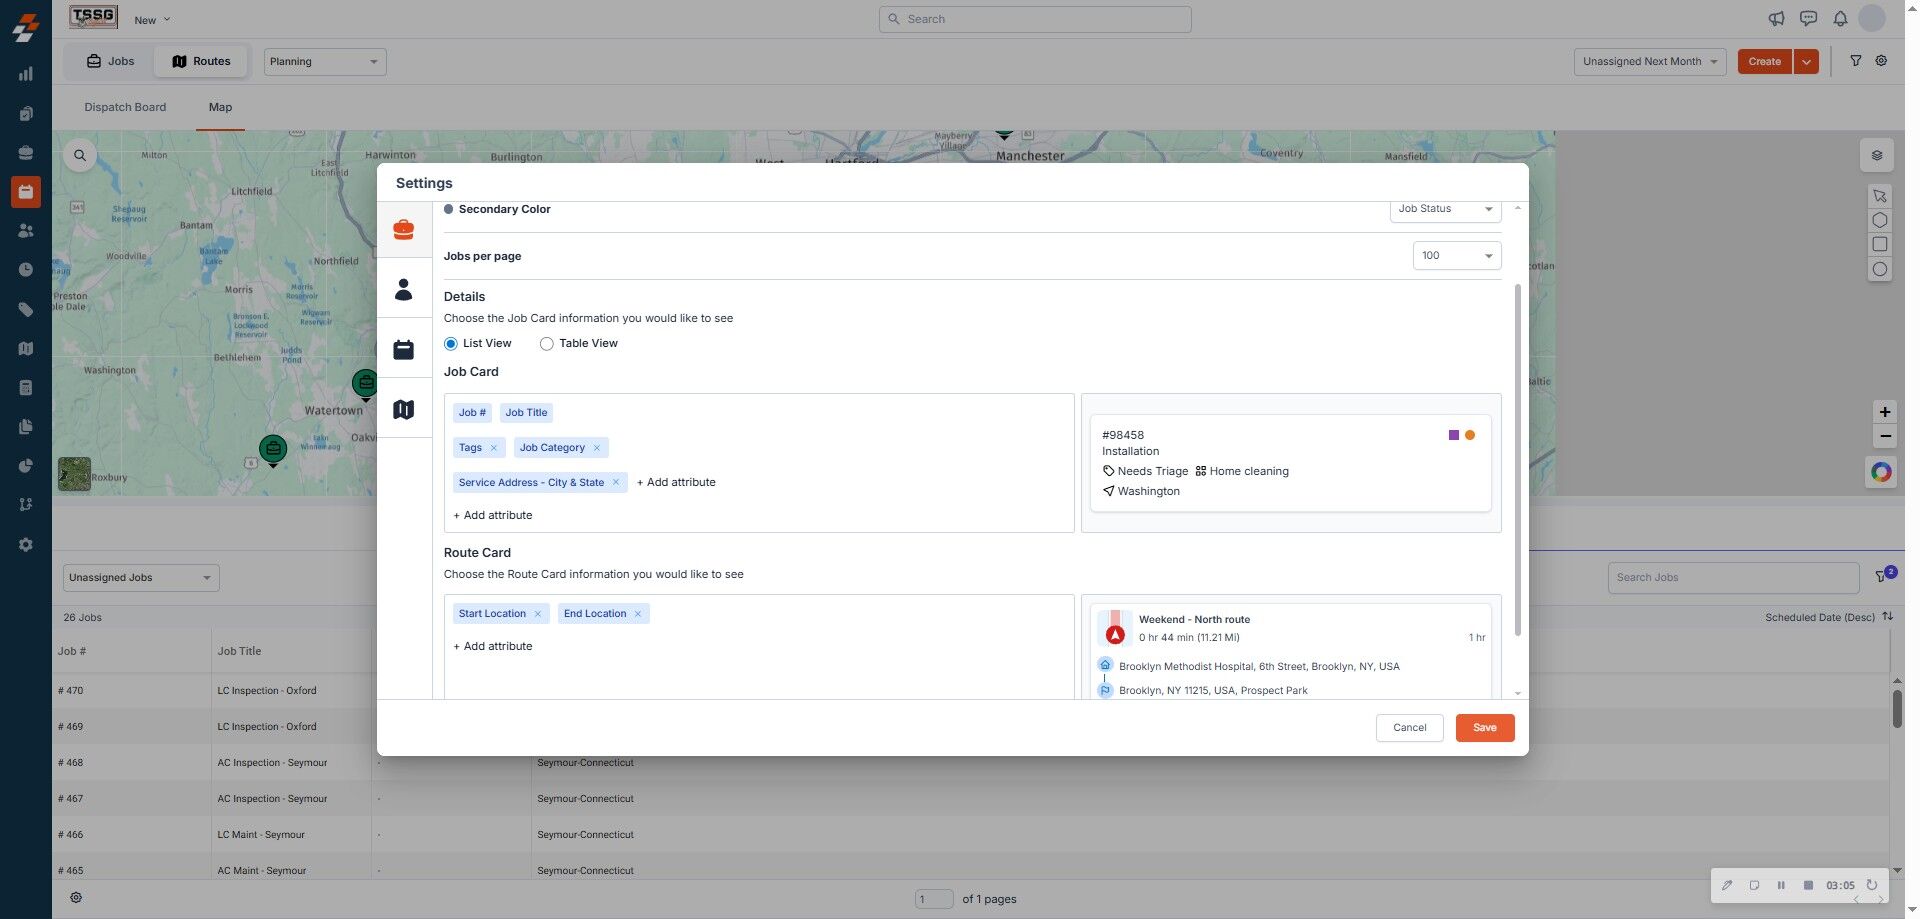
Task: Open the folded map icon in the dark left sidebar
Action: coord(26,348)
